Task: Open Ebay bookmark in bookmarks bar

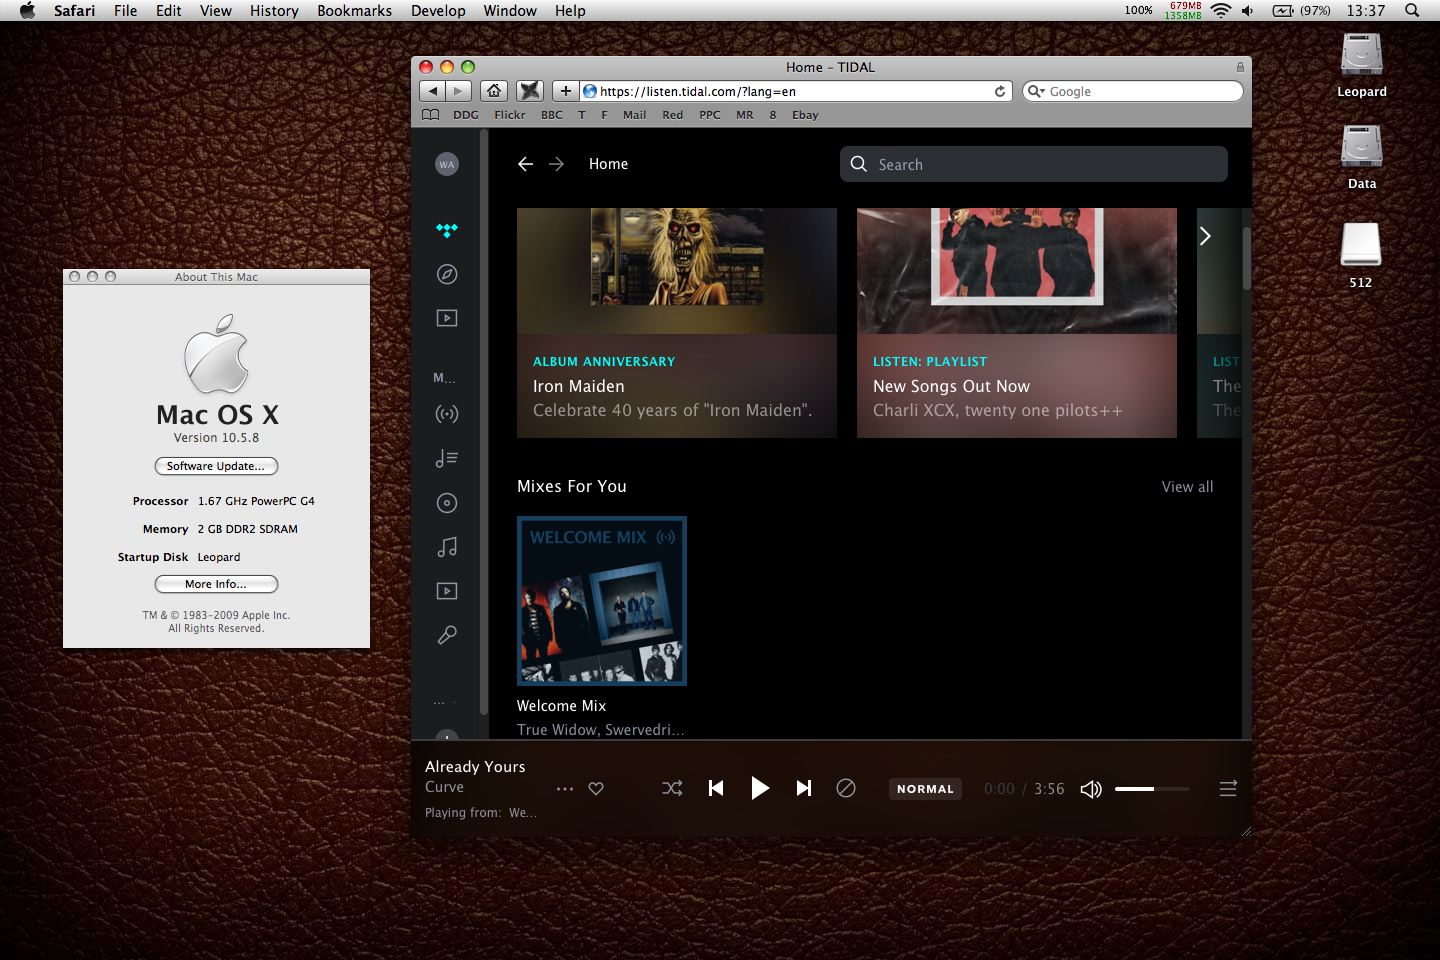Action: [805, 115]
